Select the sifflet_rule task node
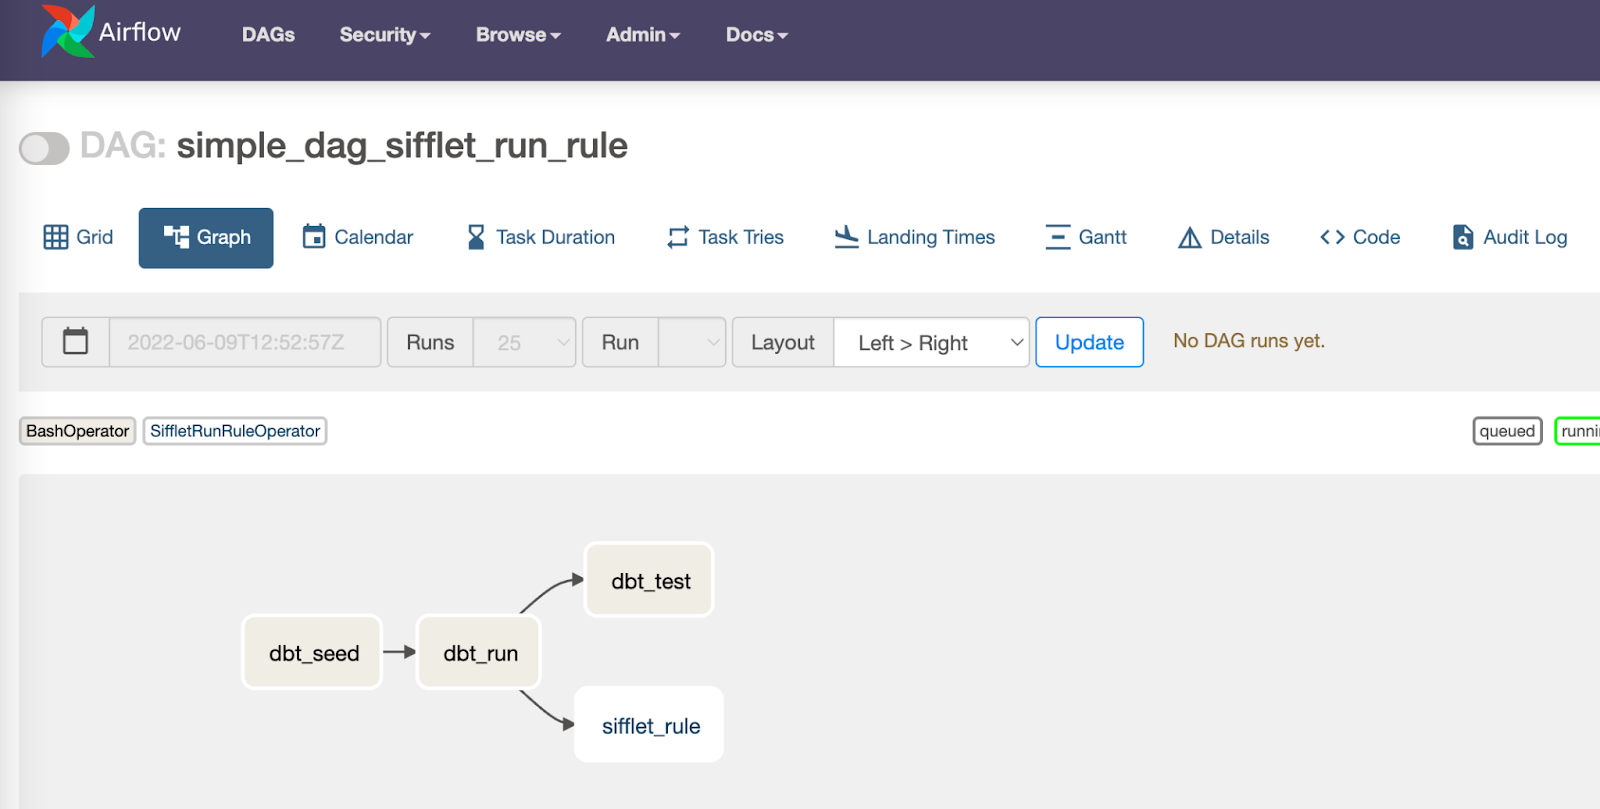The height and width of the screenshot is (809, 1600). (650, 726)
